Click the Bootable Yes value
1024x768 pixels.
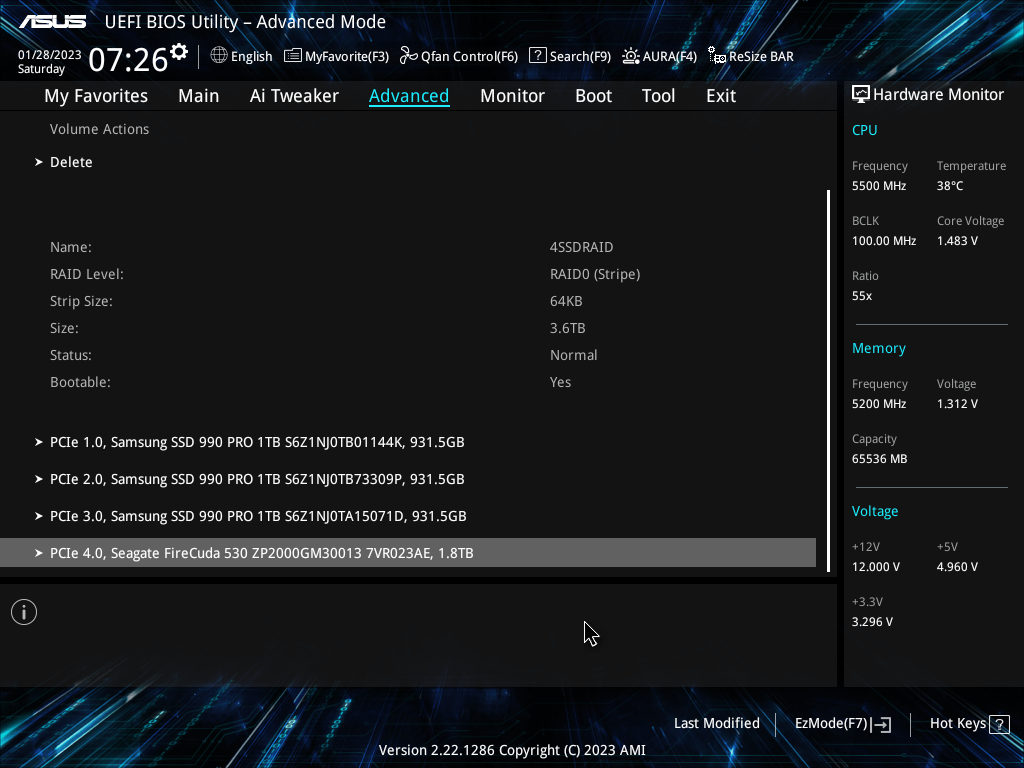tap(560, 383)
